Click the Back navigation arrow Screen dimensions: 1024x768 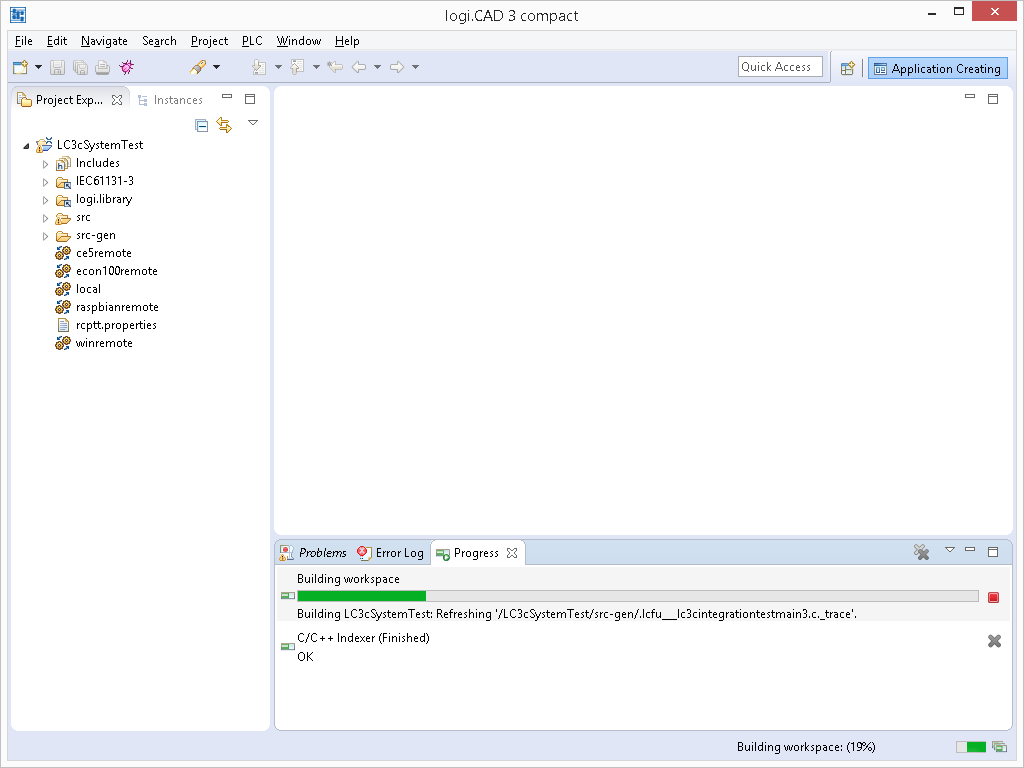coord(359,67)
